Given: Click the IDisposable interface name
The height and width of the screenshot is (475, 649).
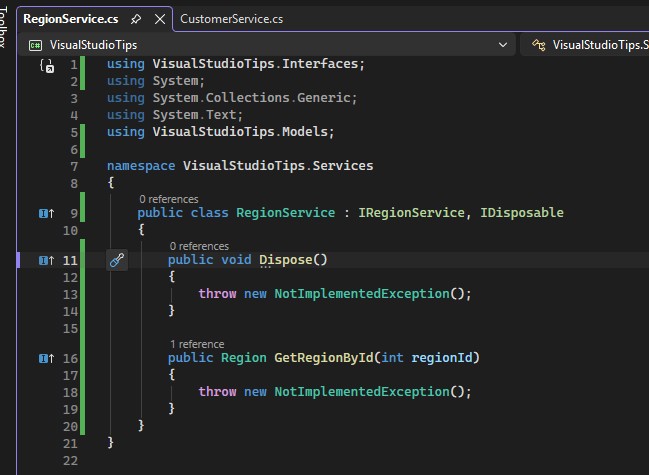Looking at the screenshot, I should 522,213.
